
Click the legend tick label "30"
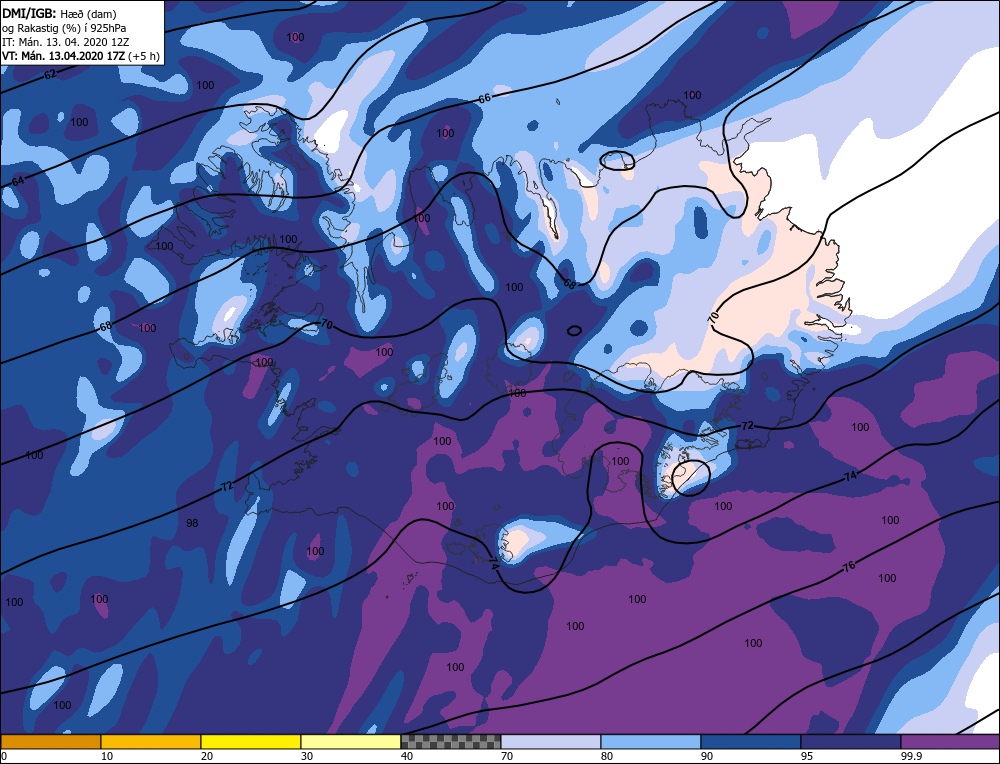click(x=307, y=756)
